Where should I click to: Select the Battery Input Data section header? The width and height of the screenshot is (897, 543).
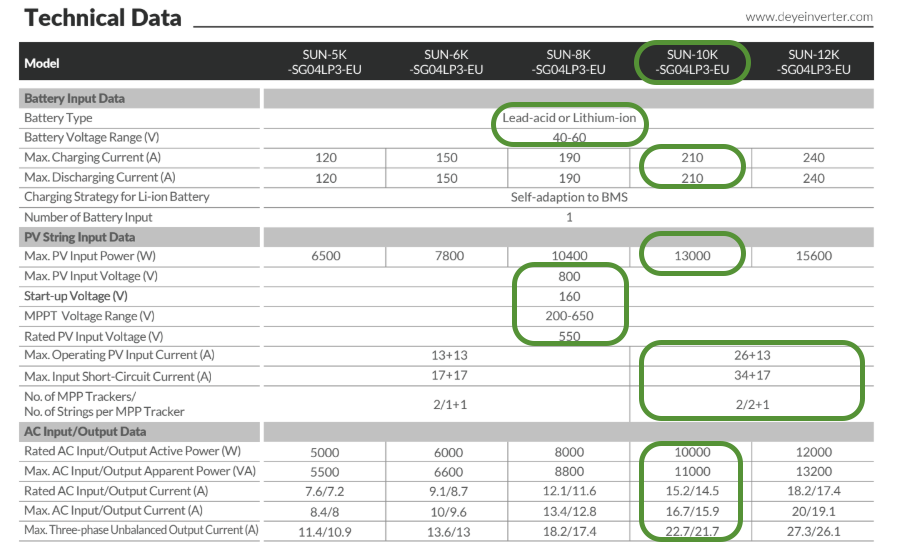pyautogui.click(x=74, y=98)
